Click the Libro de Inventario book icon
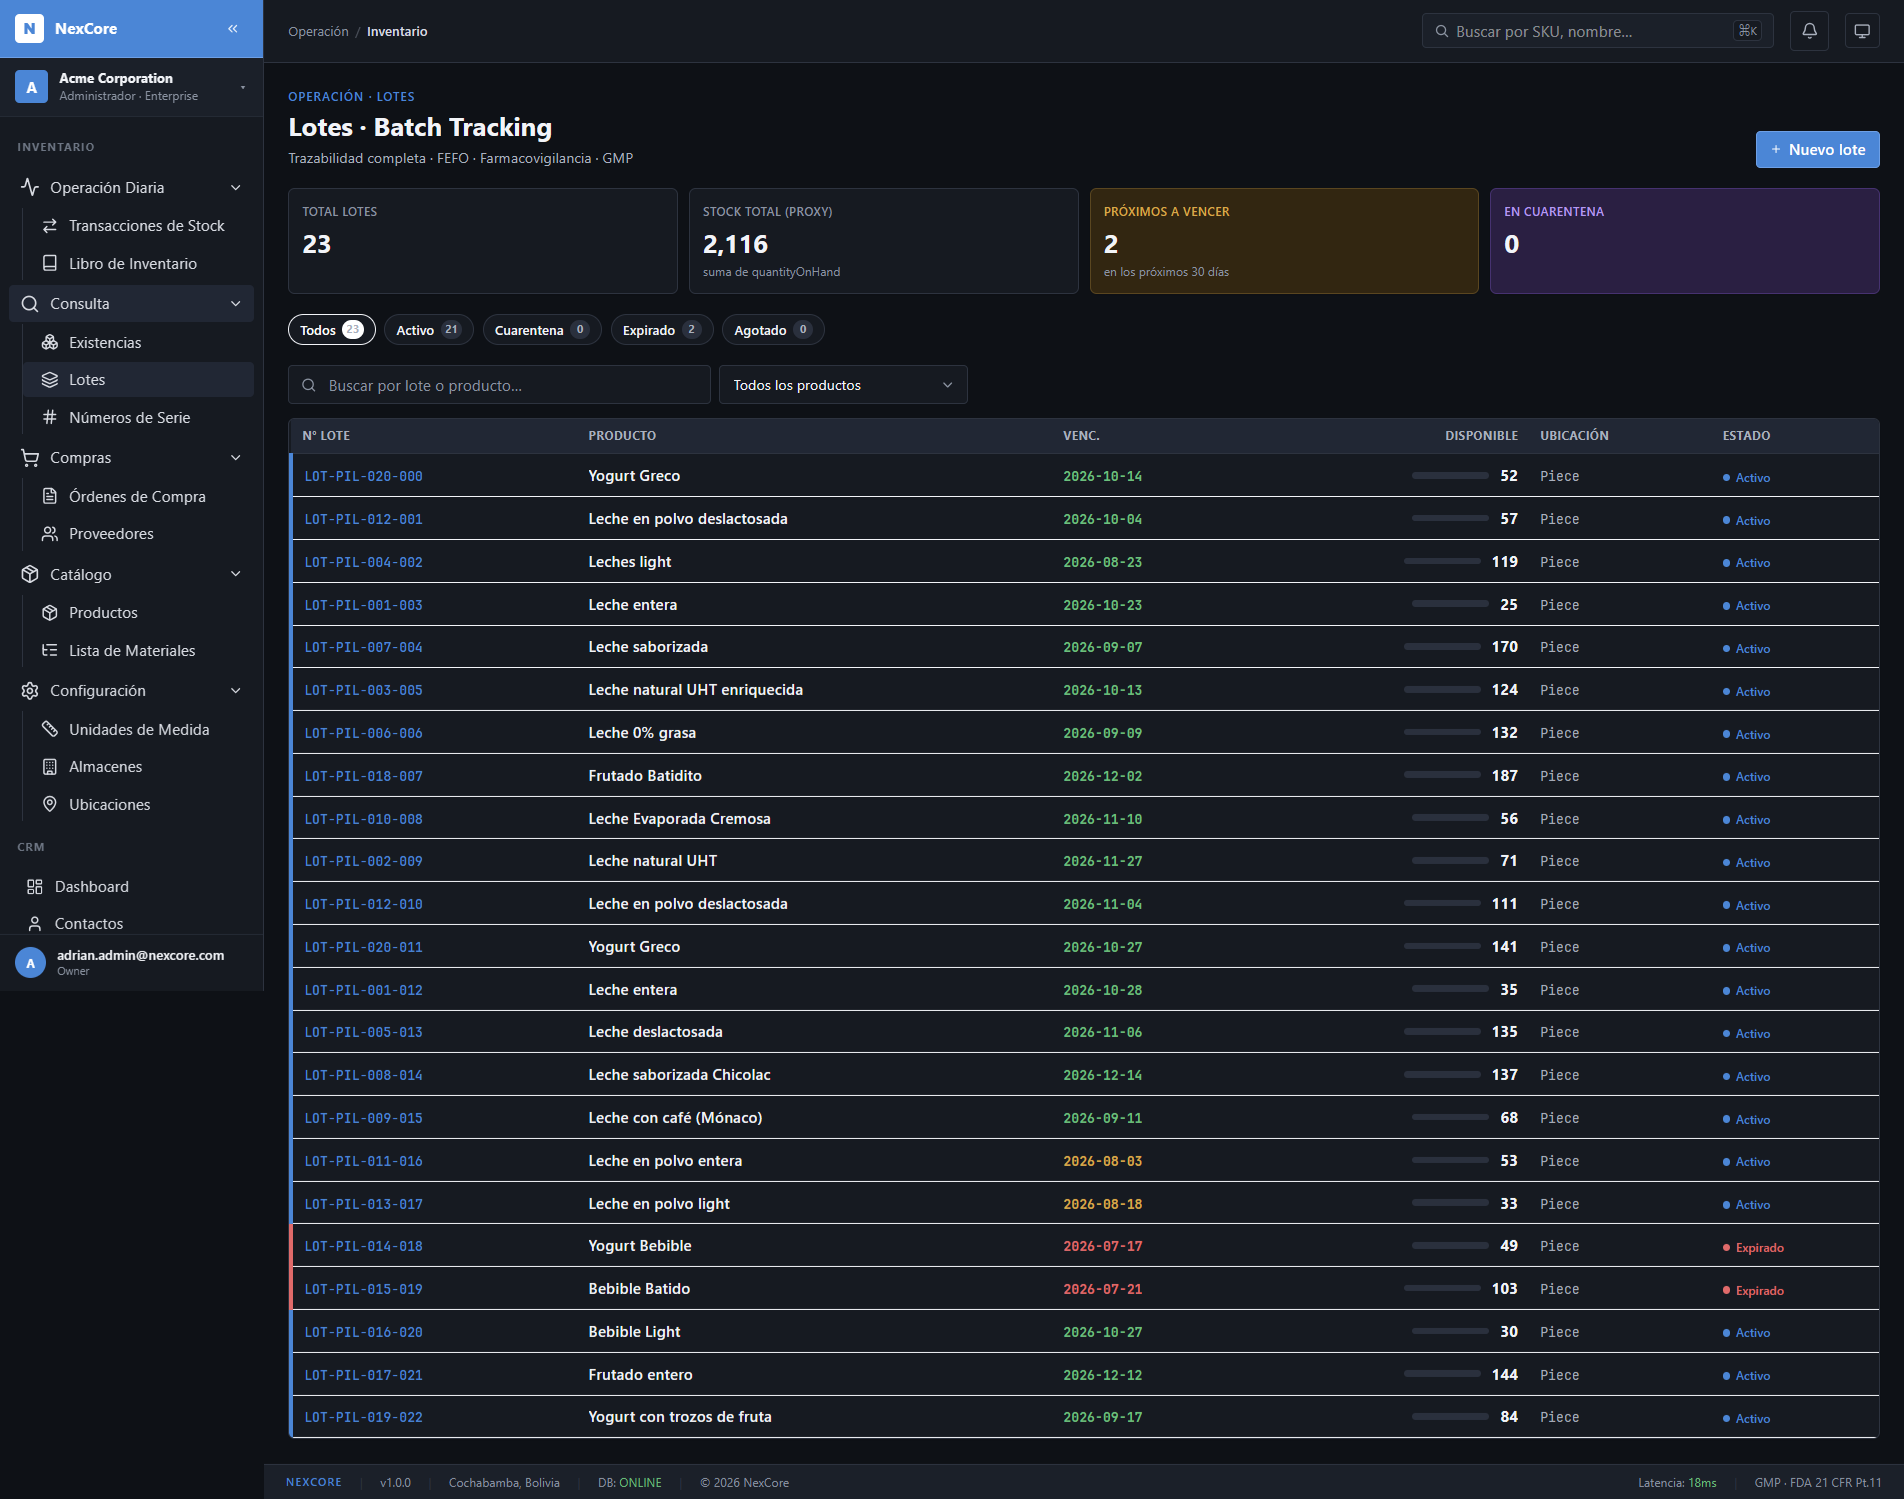This screenshot has width=1904, height=1499. [50, 263]
